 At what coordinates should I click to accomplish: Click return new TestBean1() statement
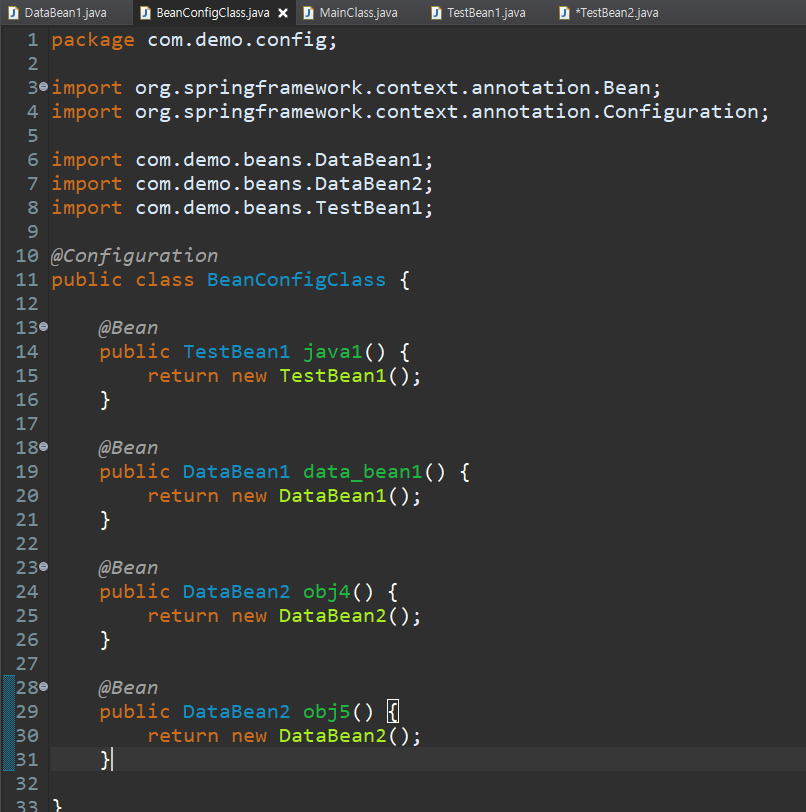(284, 376)
